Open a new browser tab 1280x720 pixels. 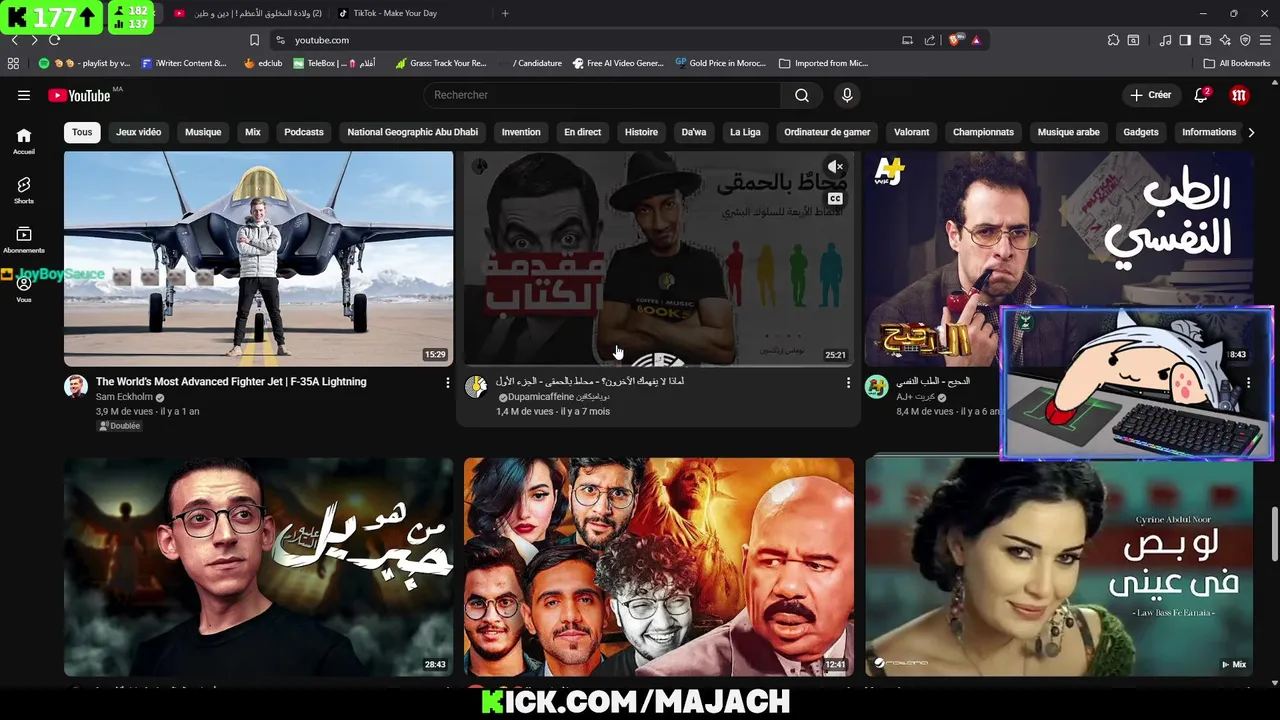[x=505, y=13]
